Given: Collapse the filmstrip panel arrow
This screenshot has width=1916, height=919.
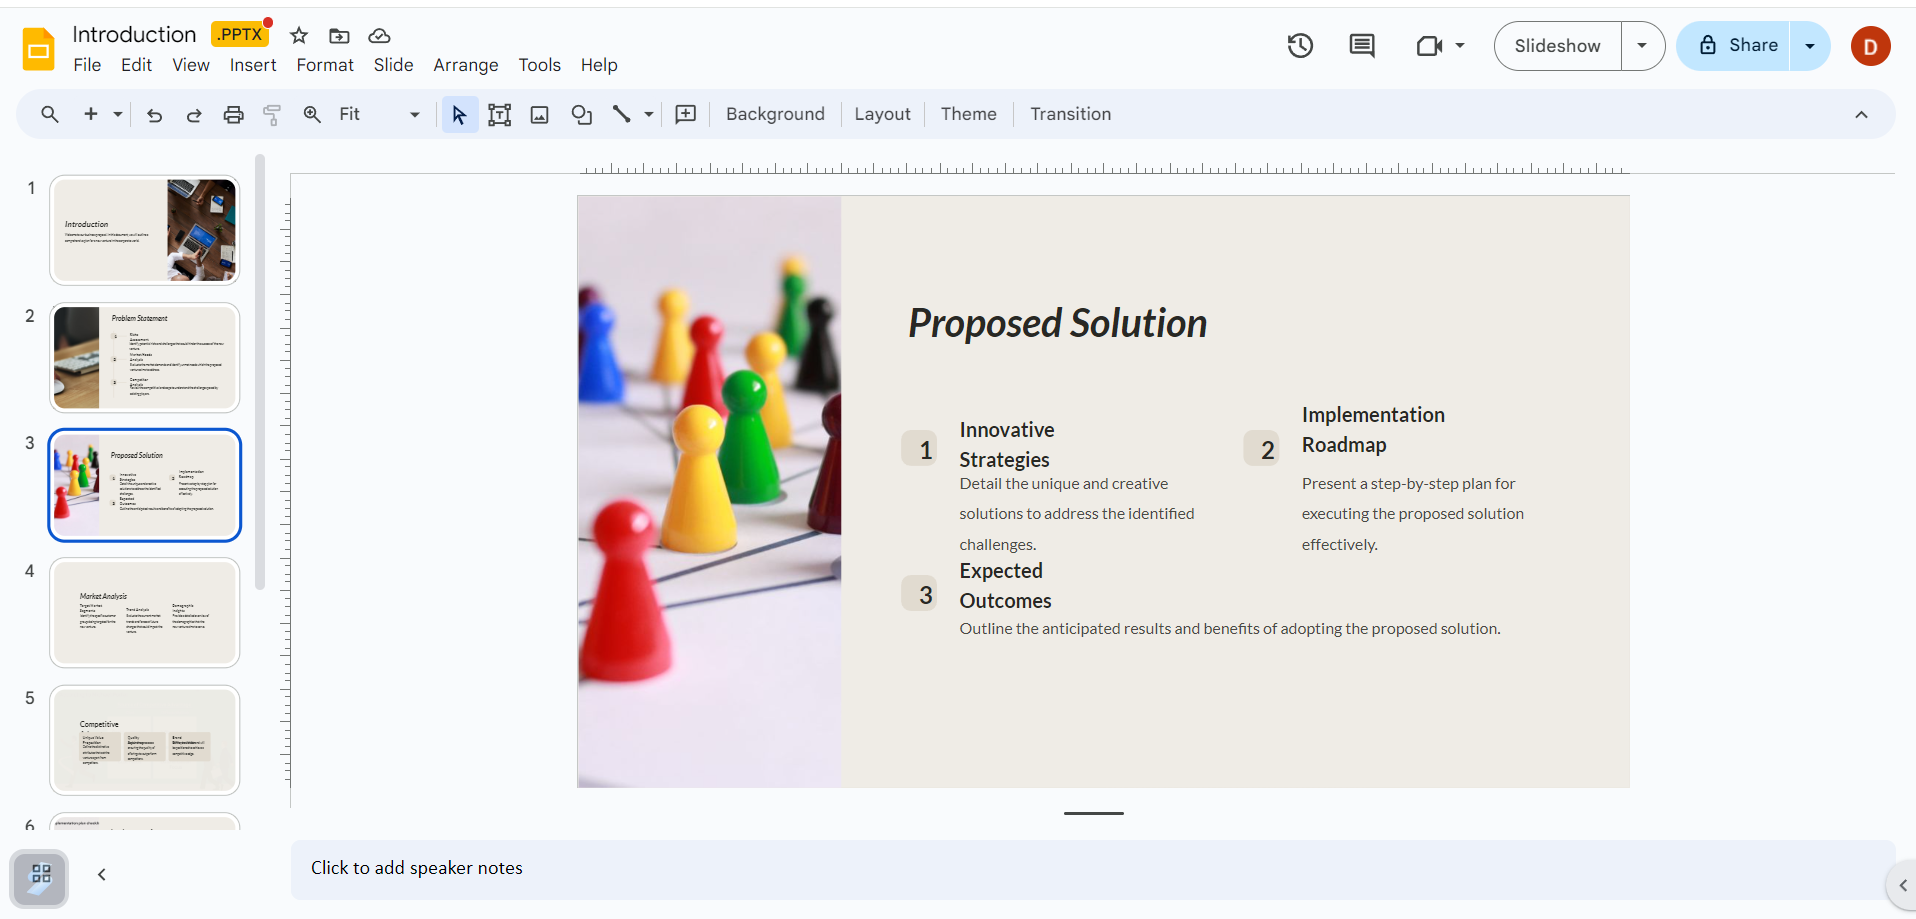Looking at the screenshot, I should point(101,874).
